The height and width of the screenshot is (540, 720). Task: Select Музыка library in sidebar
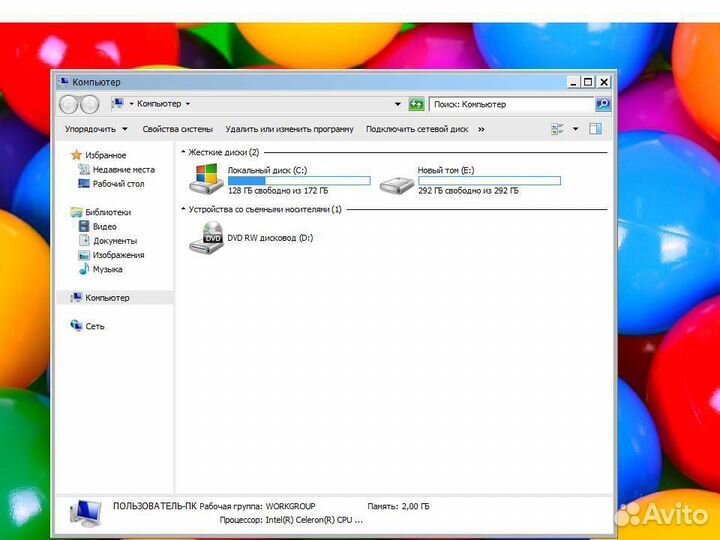point(107,269)
